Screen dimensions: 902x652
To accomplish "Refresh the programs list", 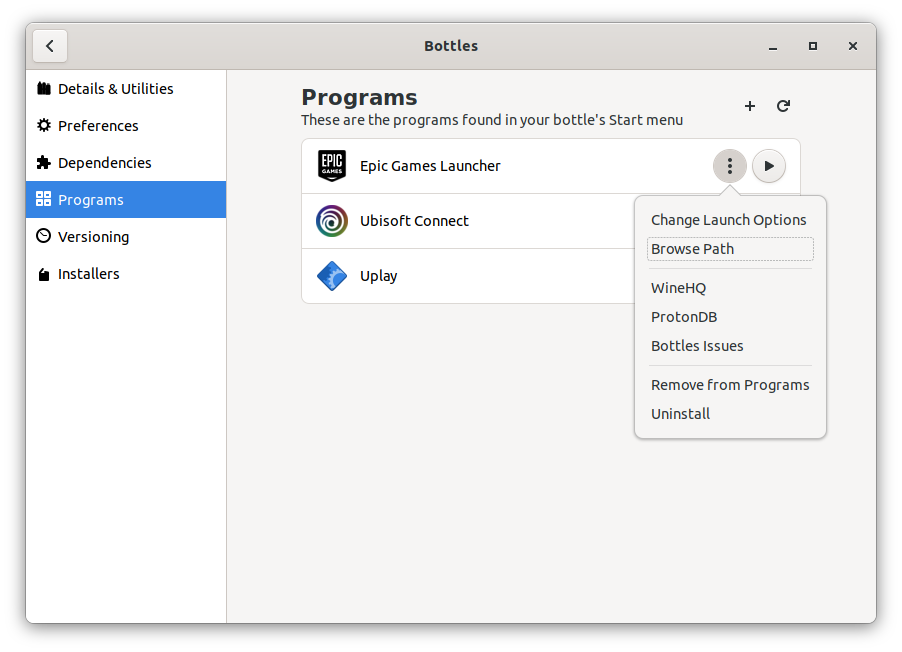I will click(783, 106).
